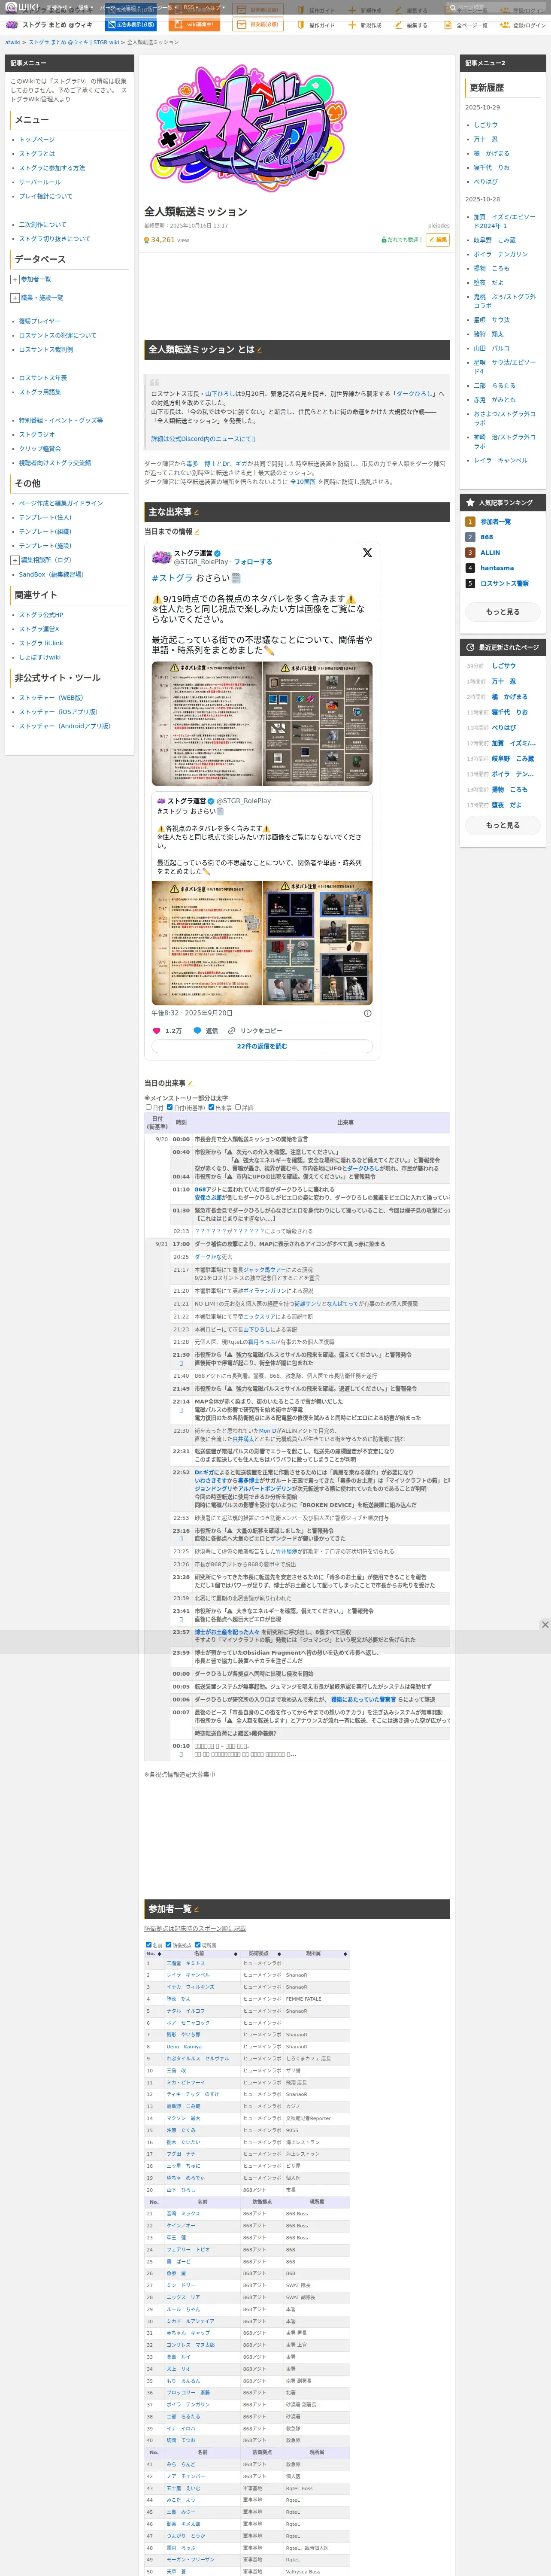The image size is (551, 2576).
Task: Click the sort arrows on the first 名前 column header
Action: pyautogui.click(x=236, y=1954)
